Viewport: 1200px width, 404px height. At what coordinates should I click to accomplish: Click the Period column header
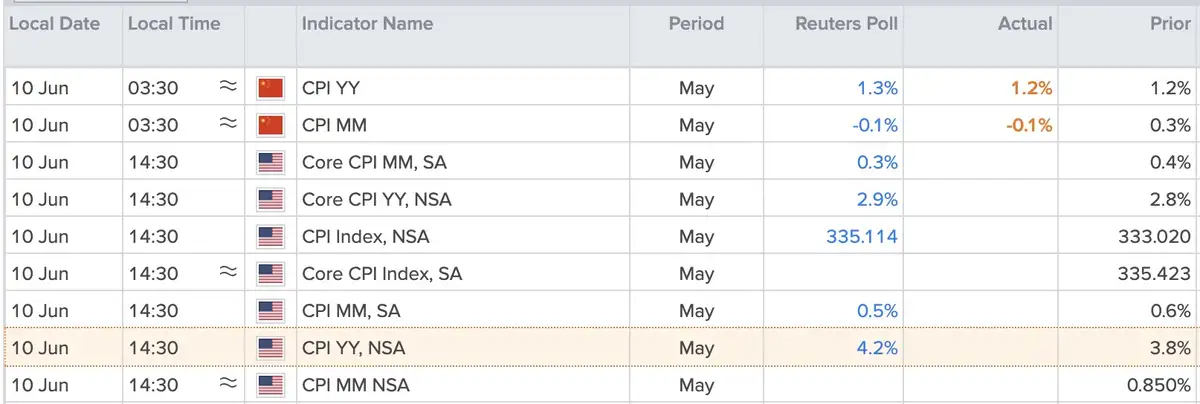[696, 24]
